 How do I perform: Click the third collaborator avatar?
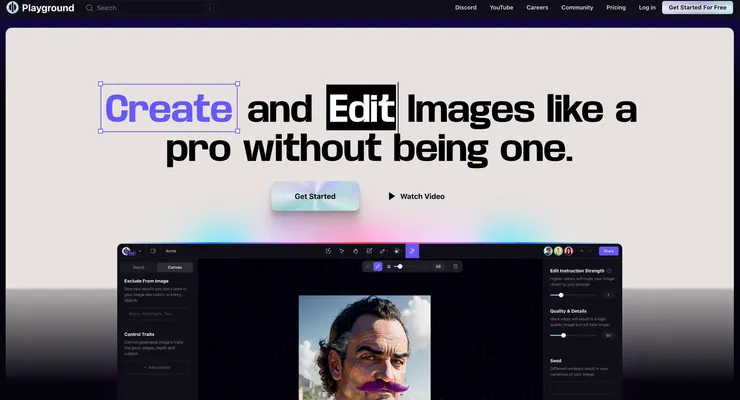tap(569, 251)
